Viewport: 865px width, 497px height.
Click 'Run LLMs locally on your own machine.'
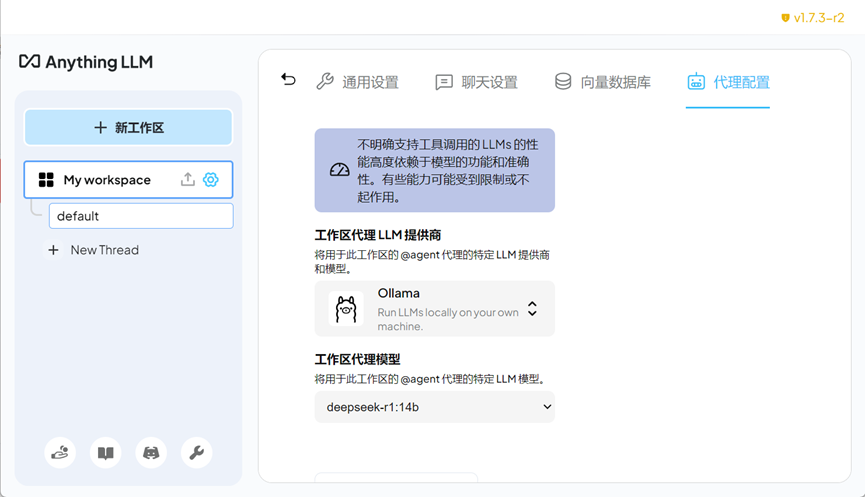[x=448, y=319]
